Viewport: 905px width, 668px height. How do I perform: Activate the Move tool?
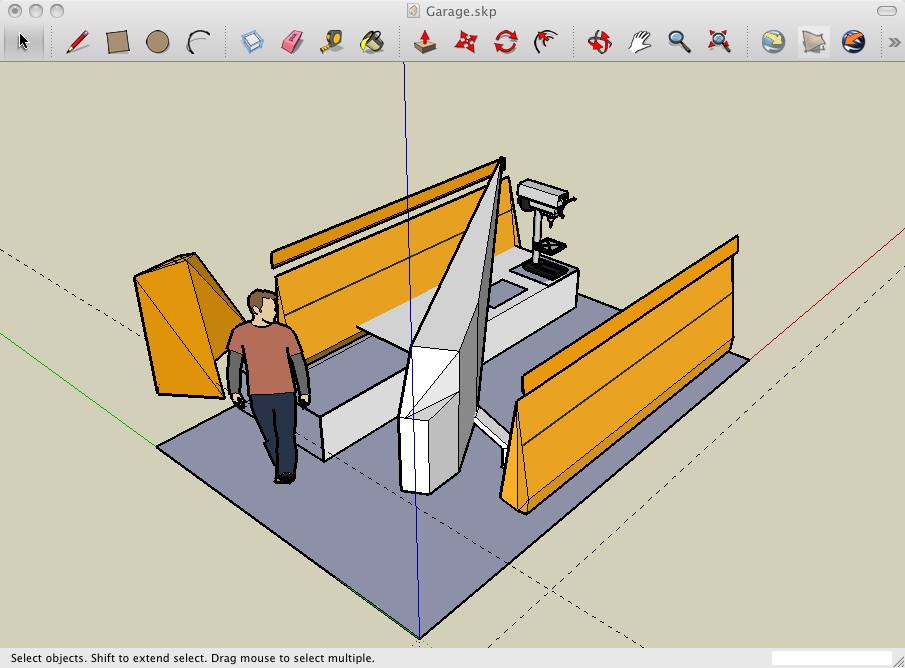tap(465, 42)
